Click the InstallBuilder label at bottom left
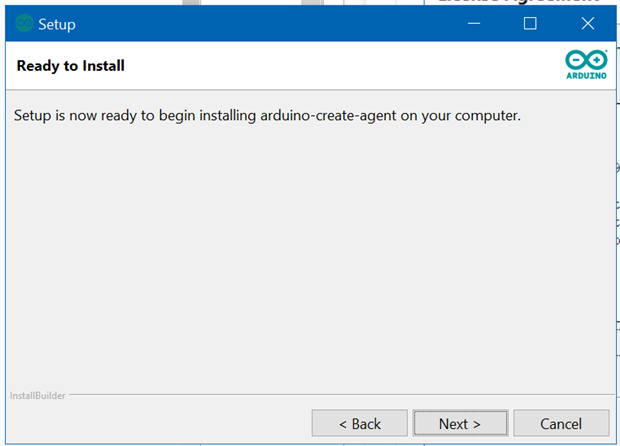Viewport: 620px width, 446px height. 36,395
